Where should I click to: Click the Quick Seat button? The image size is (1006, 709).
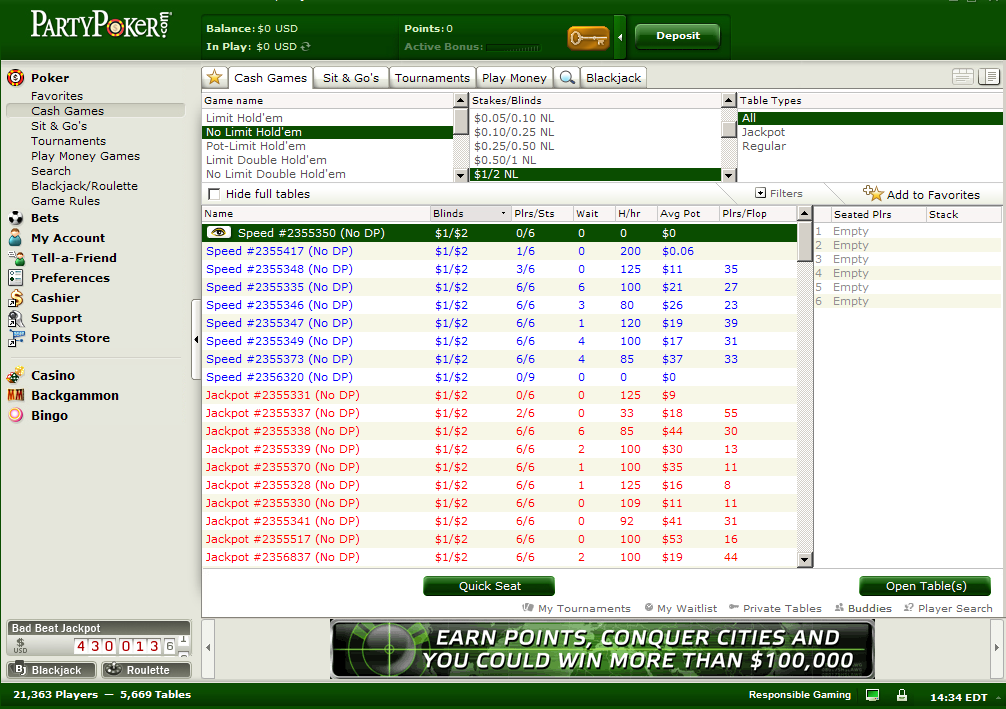490,586
